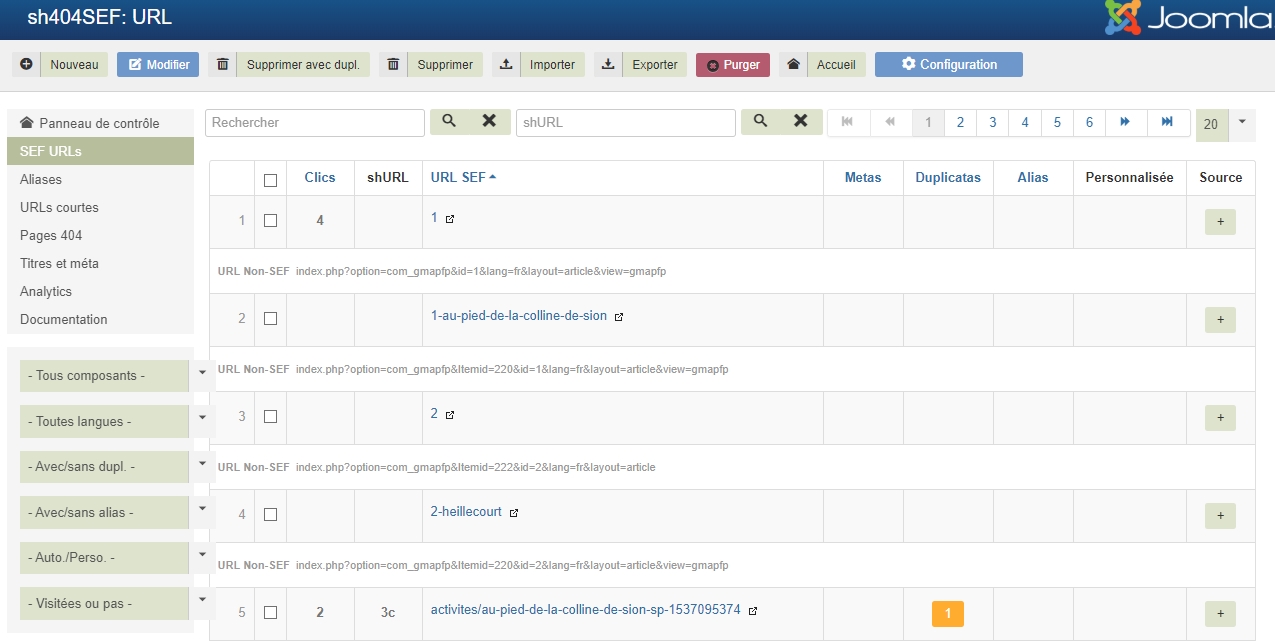1275x641 pixels.
Task: Sort by the Clics column header
Action: (320, 177)
